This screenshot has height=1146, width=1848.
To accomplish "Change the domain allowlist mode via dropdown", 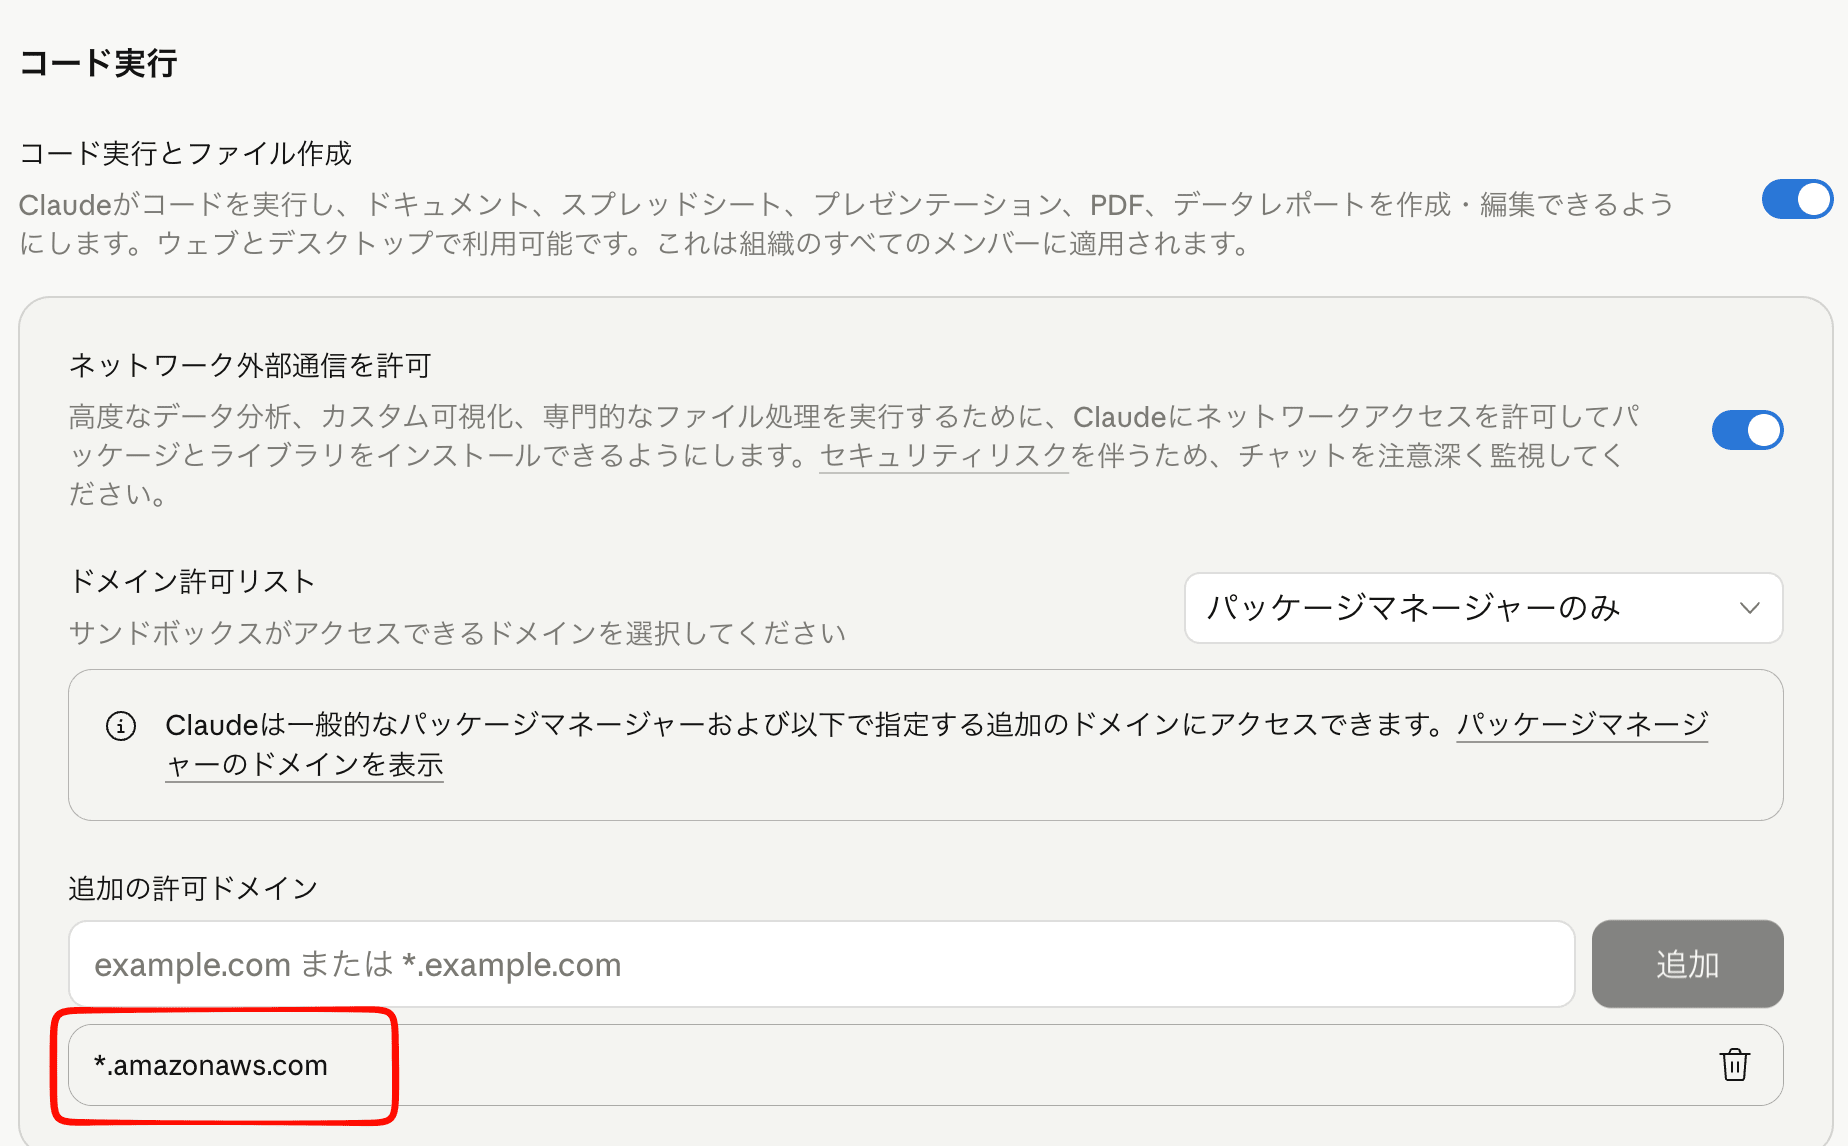I will pos(1483,608).
